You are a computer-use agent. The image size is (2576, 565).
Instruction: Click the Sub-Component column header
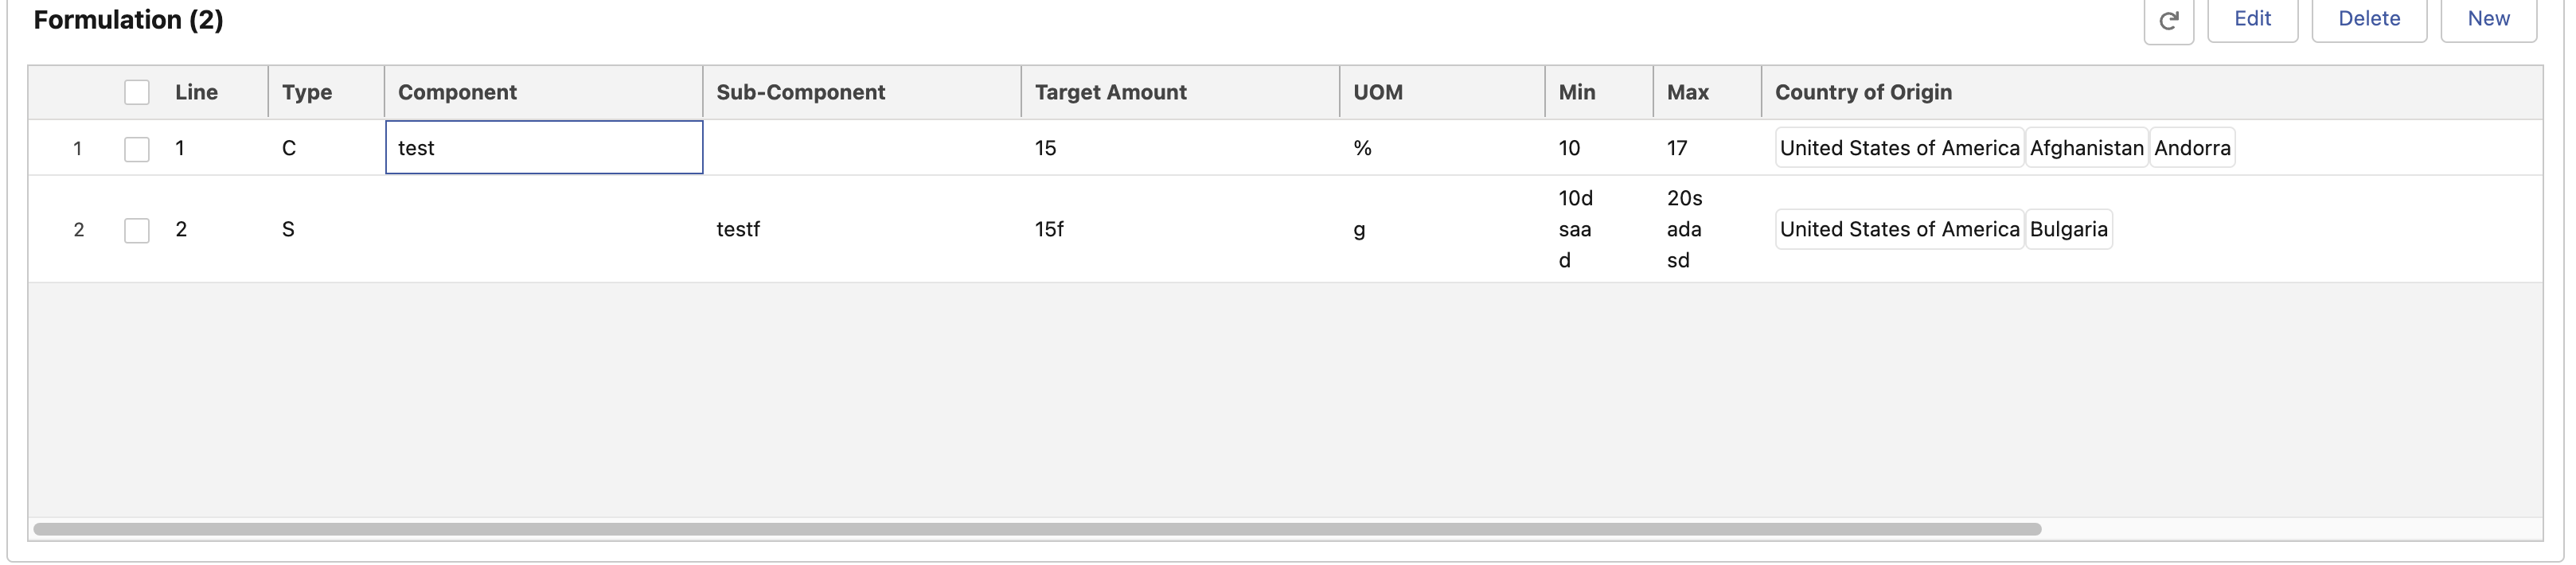(800, 92)
